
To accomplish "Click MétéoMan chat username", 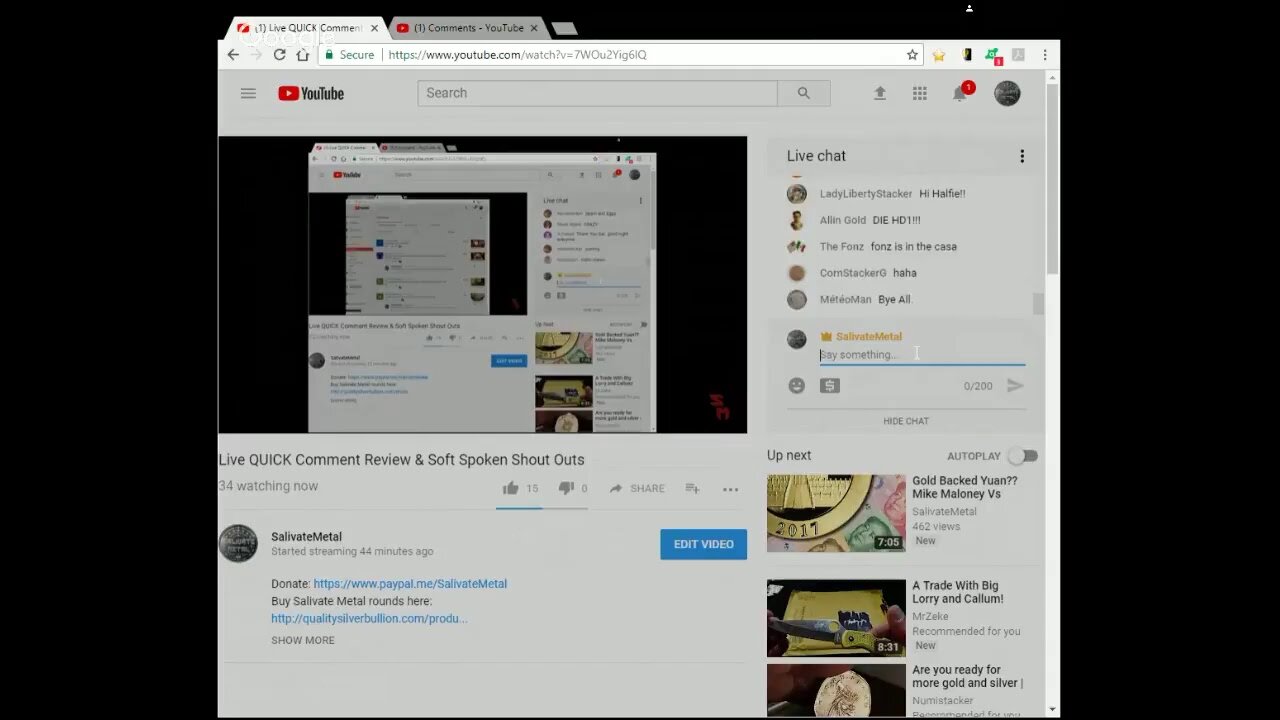I will (x=846, y=299).
